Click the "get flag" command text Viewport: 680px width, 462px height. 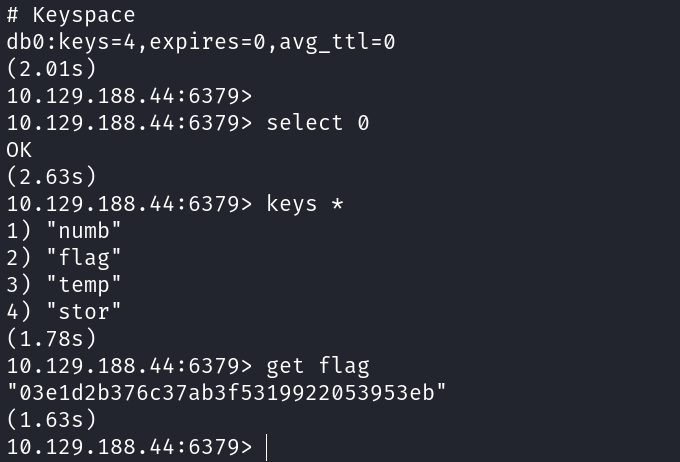coord(317,366)
